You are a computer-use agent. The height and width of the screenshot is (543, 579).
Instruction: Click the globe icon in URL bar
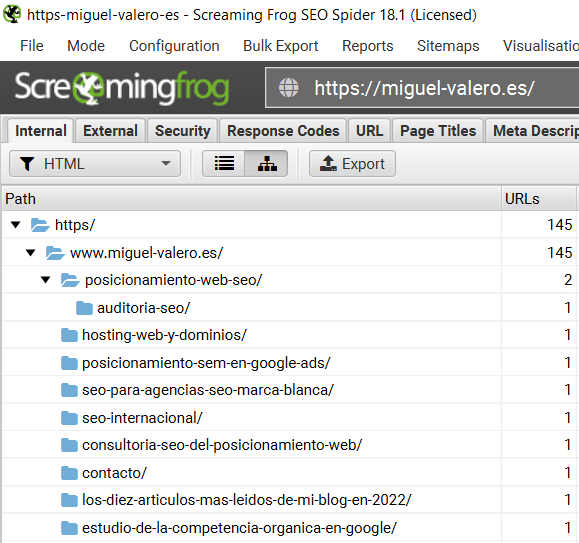click(x=288, y=88)
